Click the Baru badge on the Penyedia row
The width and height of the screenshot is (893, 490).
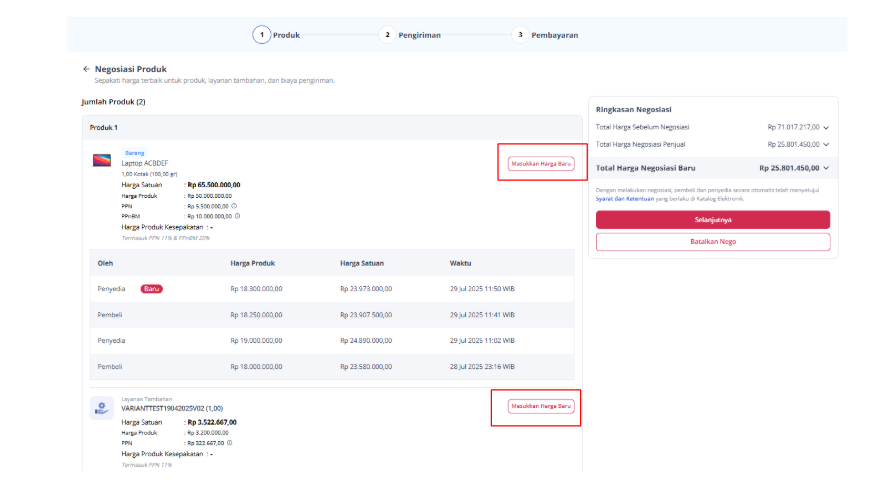coord(151,289)
